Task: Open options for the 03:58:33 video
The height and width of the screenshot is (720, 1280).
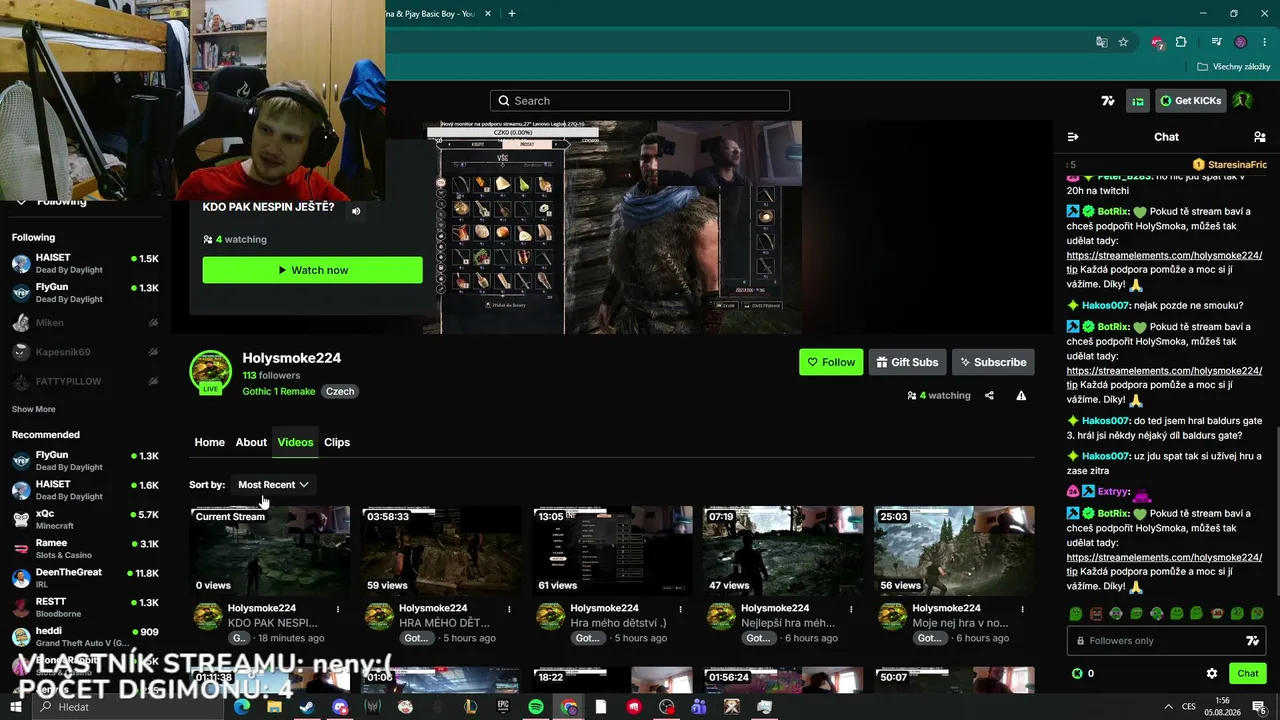Action: (x=509, y=609)
